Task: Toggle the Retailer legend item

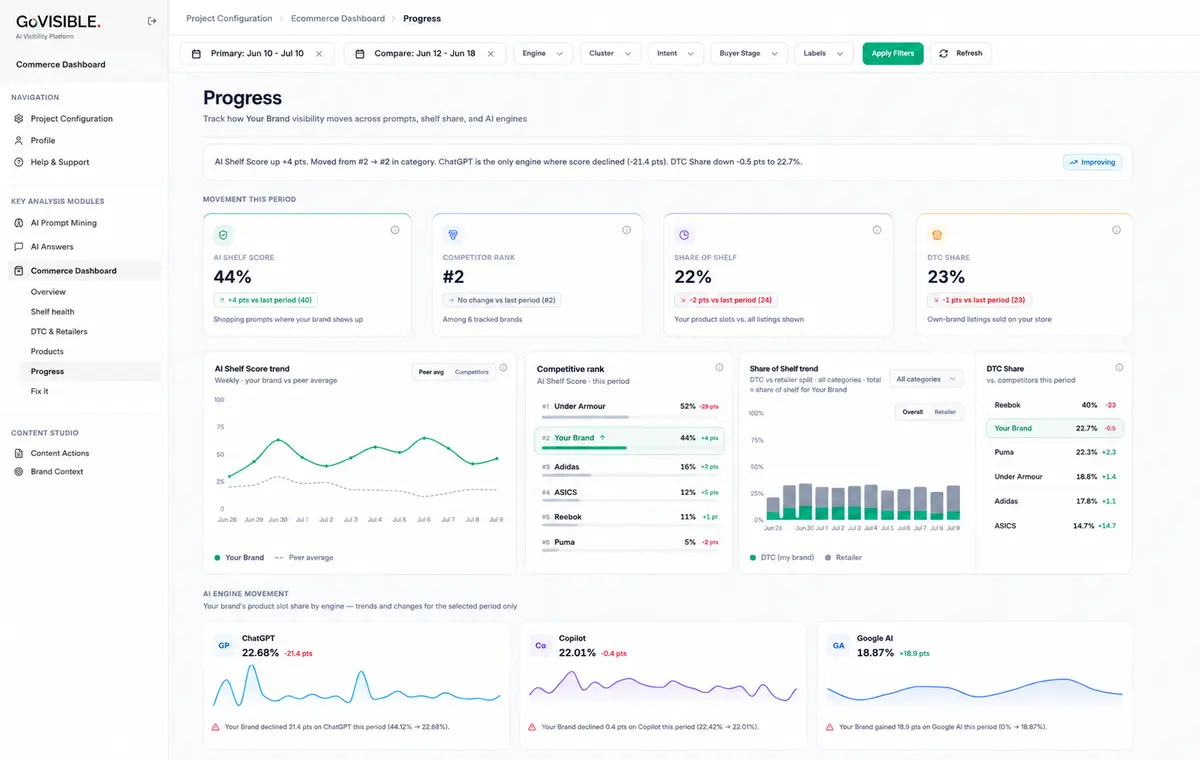Action: point(843,558)
